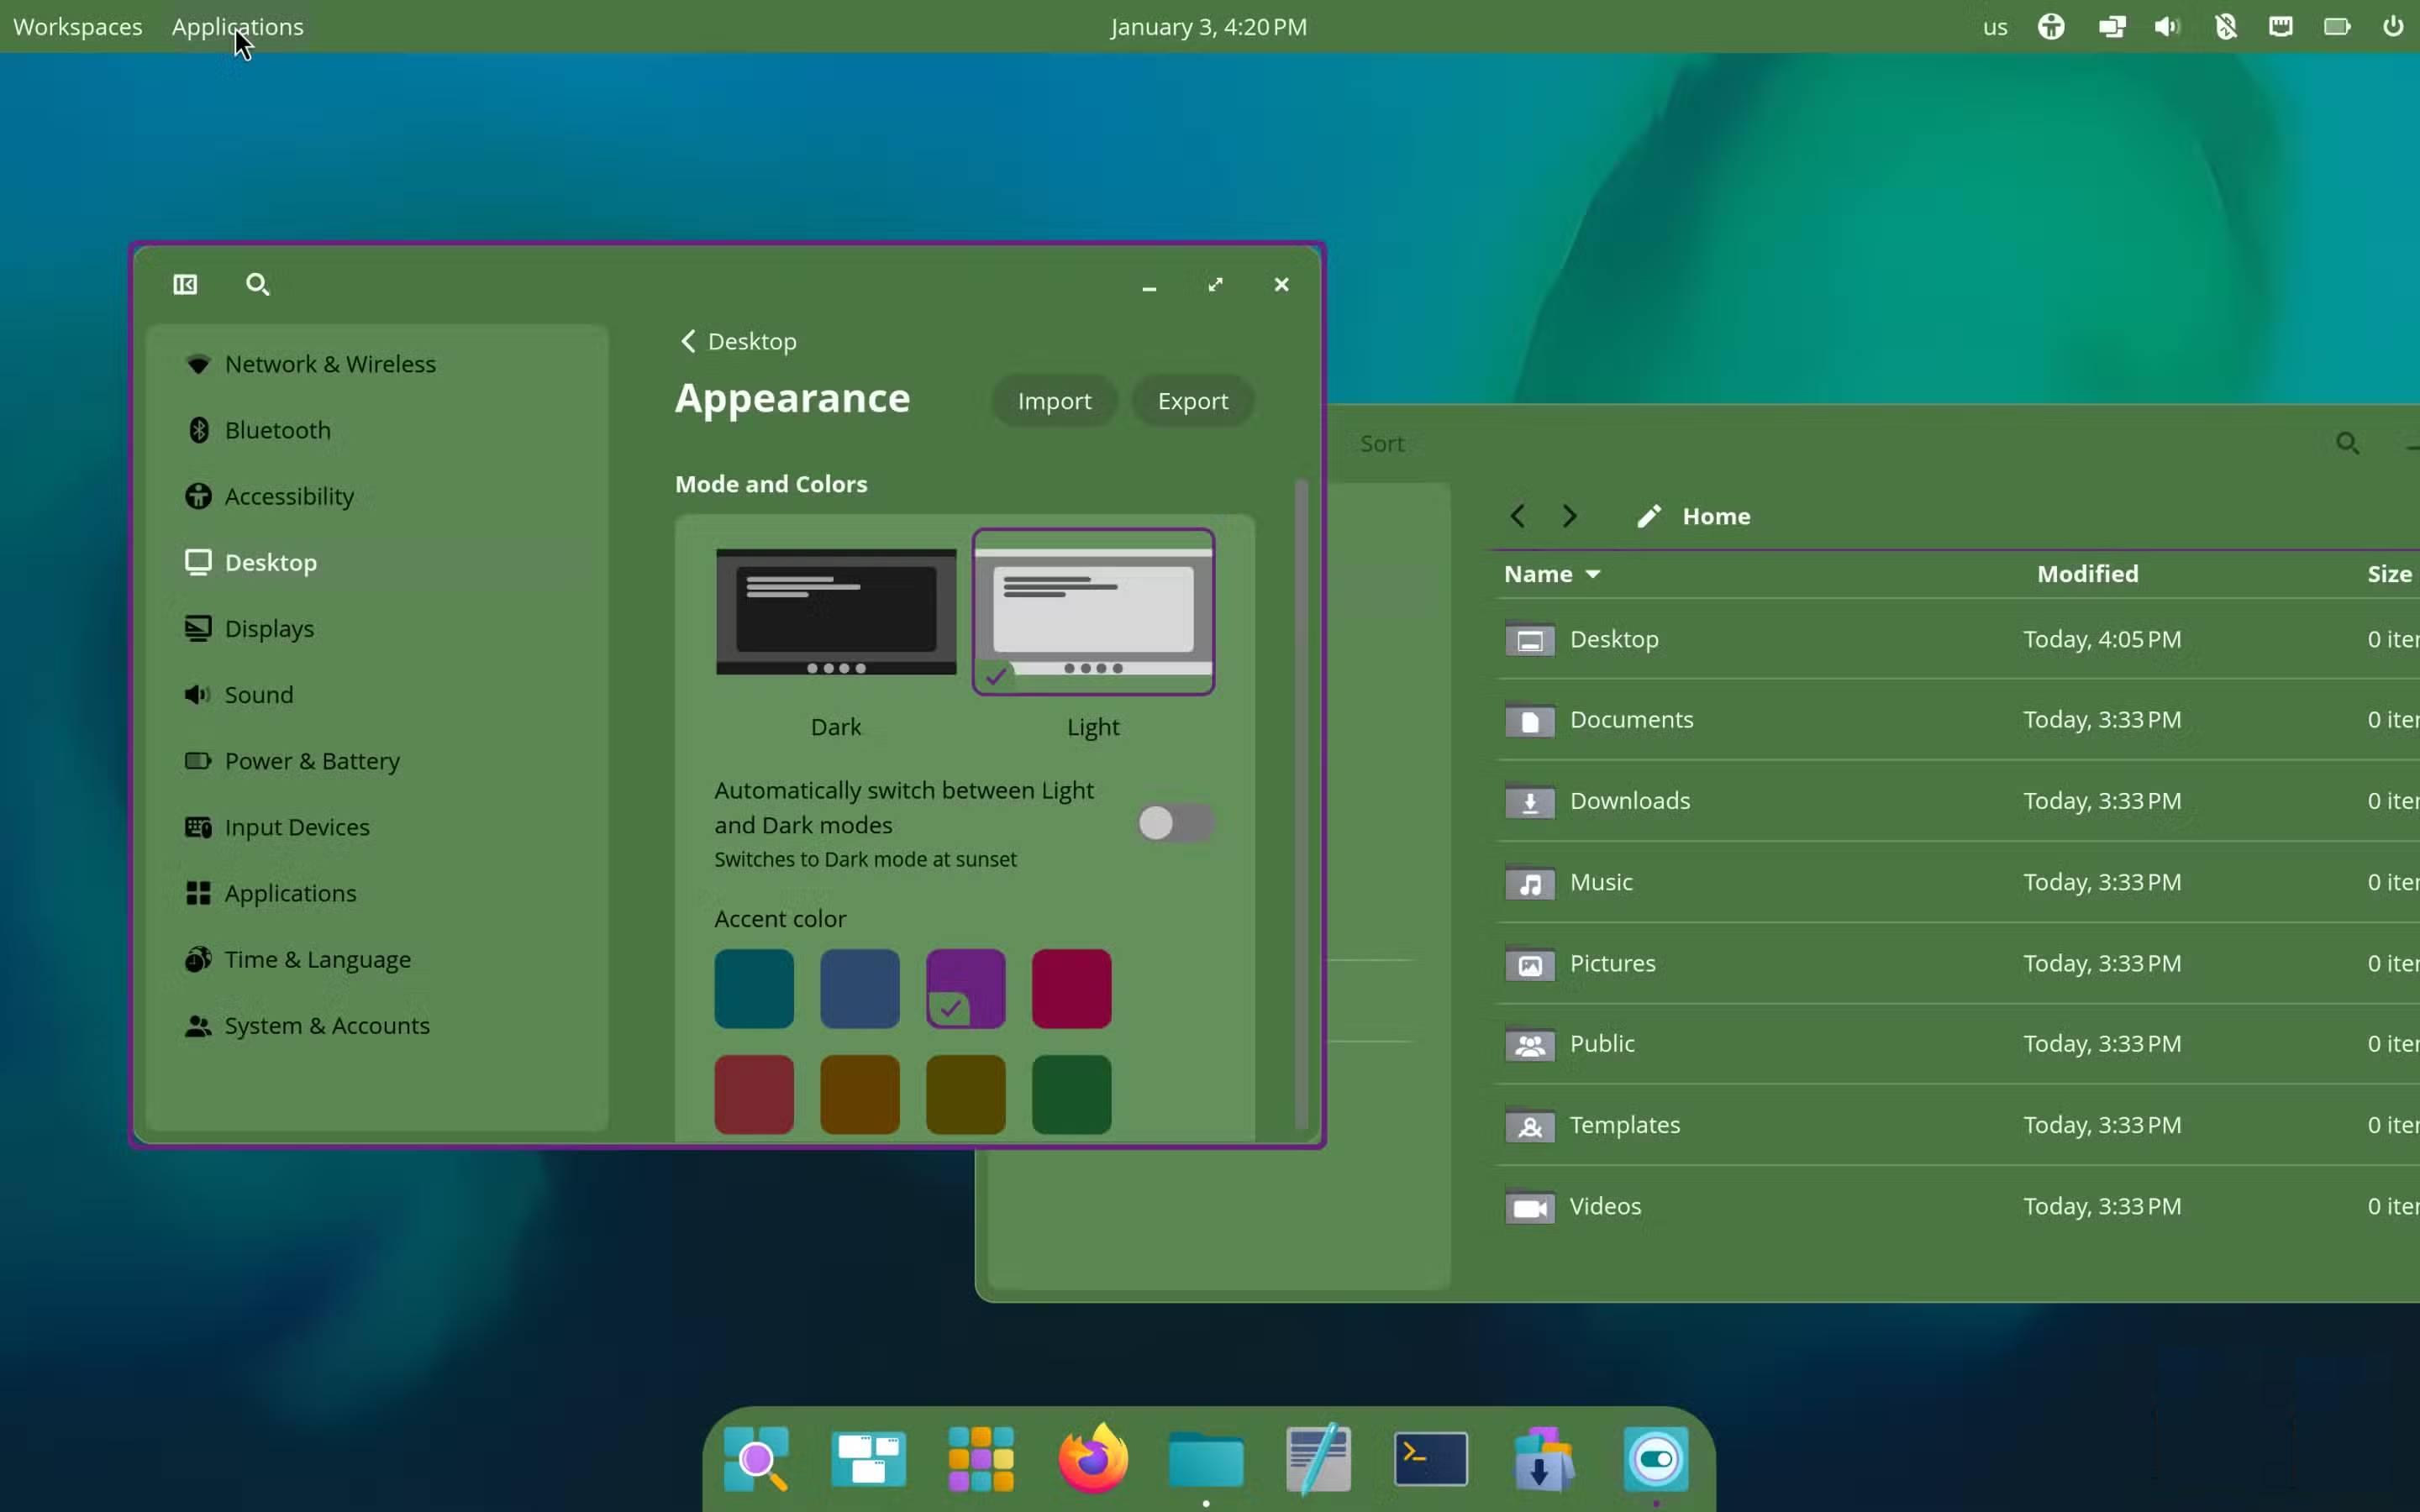Launch the terminal from the dock
Viewport: 2420px width, 1512px height.
coord(1430,1458)
